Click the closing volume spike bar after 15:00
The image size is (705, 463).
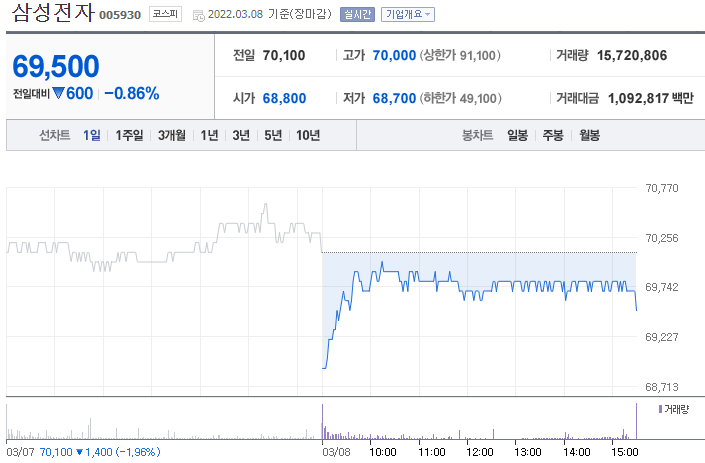tap(636, 421)
